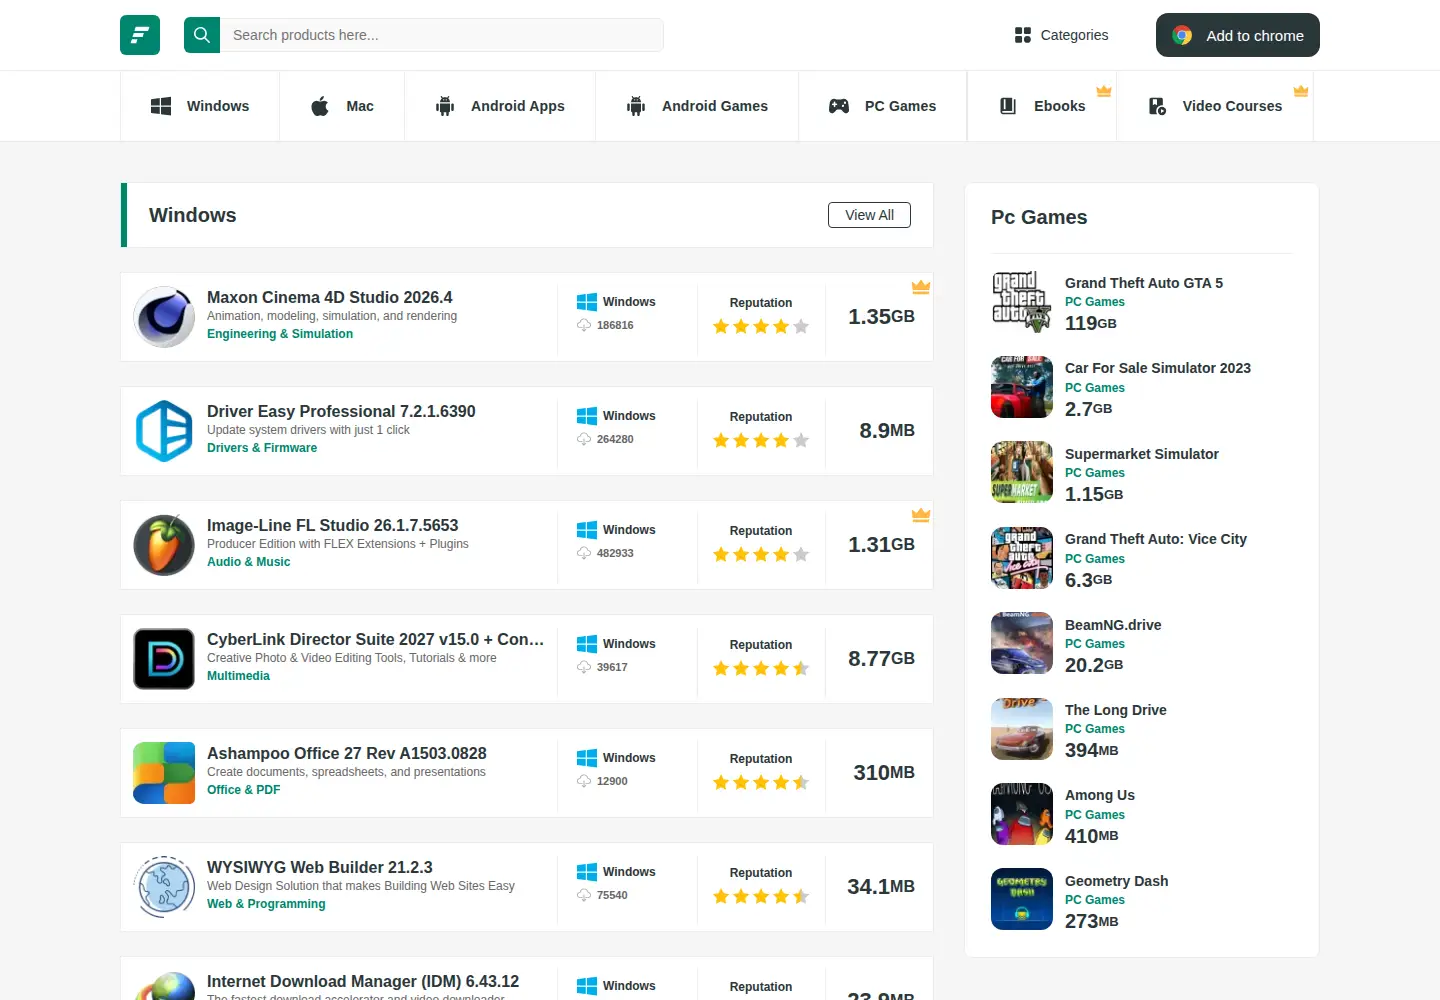This screenshot has height=1000, width=1440.
Task: Open WYSIWYG Web Builder 21.2.3 title
Action: (320, 867)
